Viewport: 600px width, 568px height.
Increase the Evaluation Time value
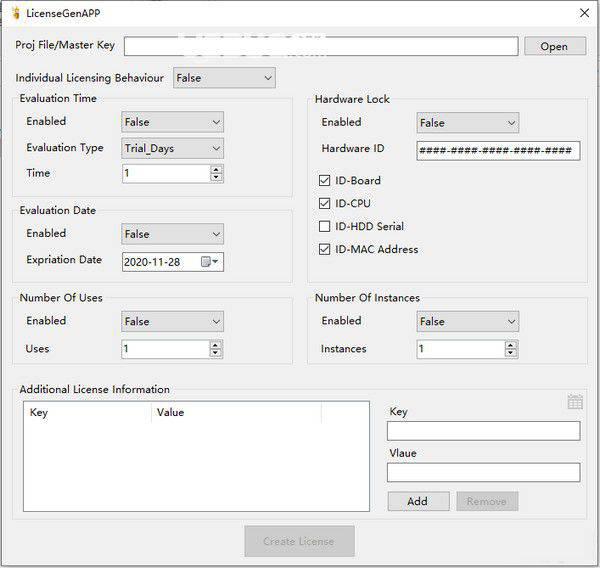coord(216,169)
